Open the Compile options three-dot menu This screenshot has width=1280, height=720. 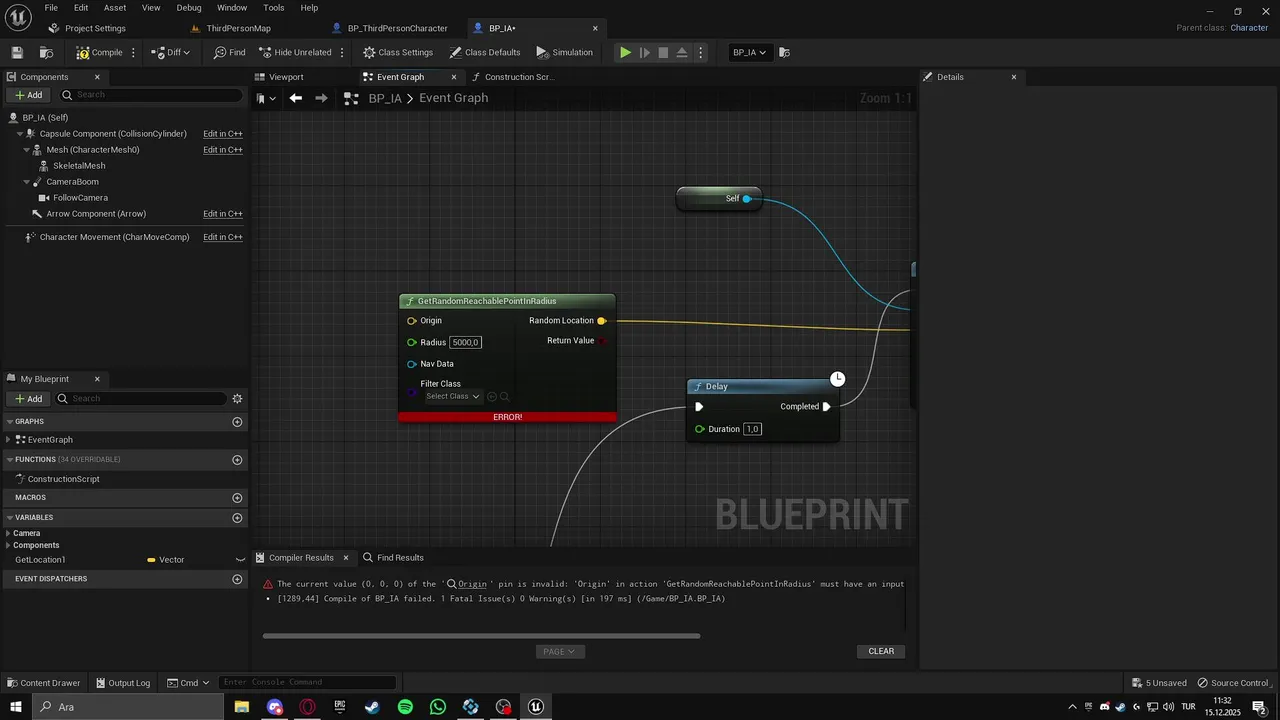[x=133, y=52]
